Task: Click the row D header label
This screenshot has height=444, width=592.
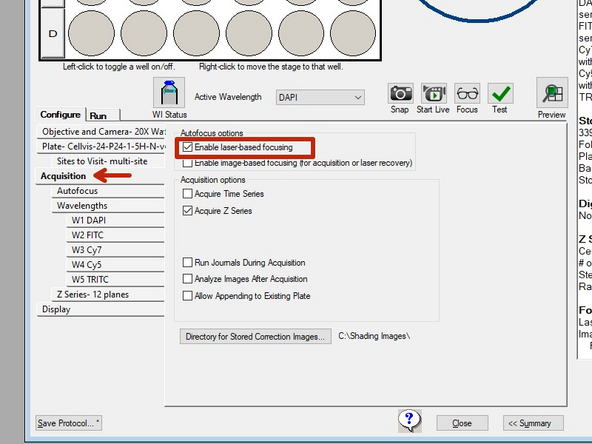Action: (53, 33)
